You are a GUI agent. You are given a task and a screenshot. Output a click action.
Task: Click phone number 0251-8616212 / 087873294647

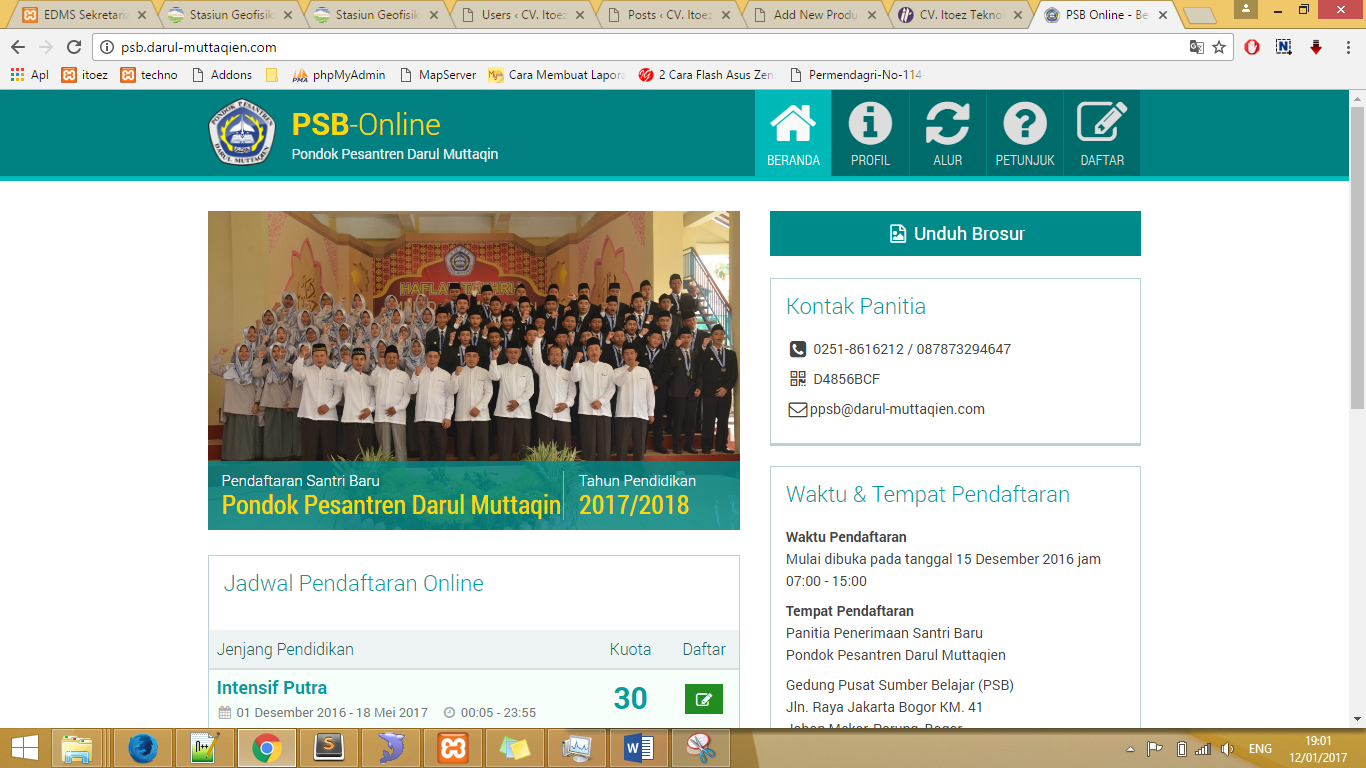911,349
